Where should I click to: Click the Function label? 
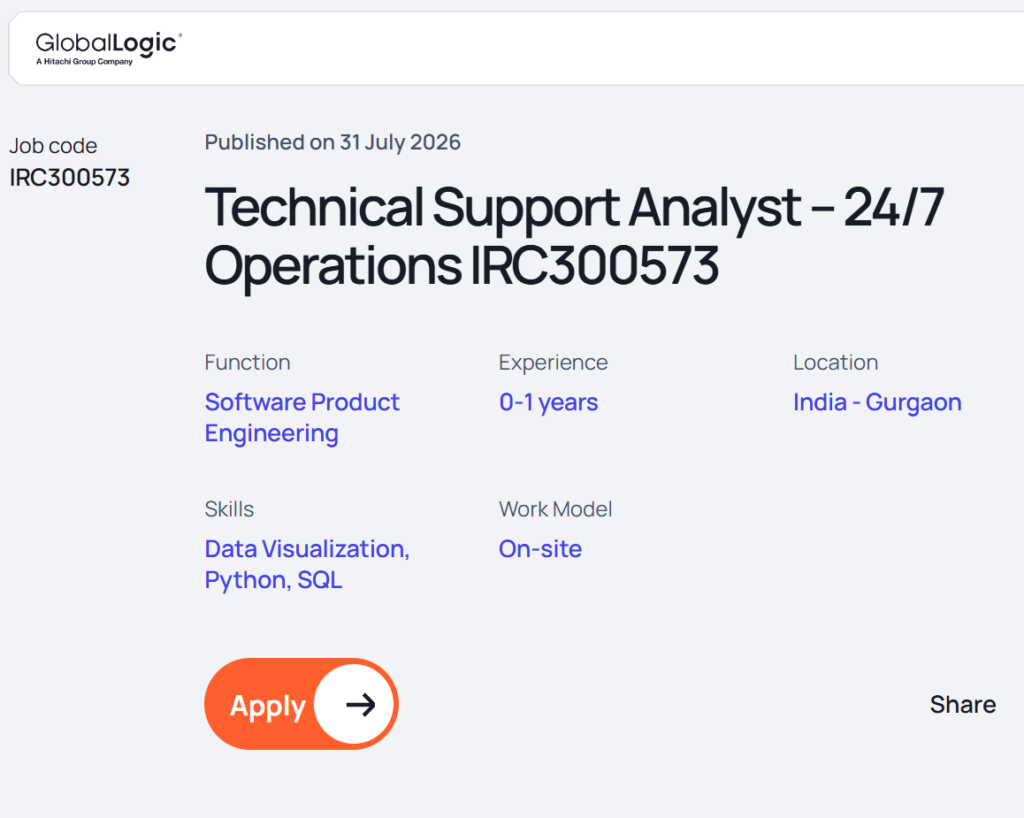click(x=248, y=362)
